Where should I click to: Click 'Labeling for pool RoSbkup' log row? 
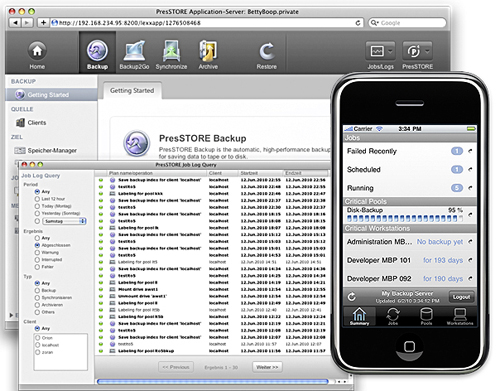coord(212,351)
